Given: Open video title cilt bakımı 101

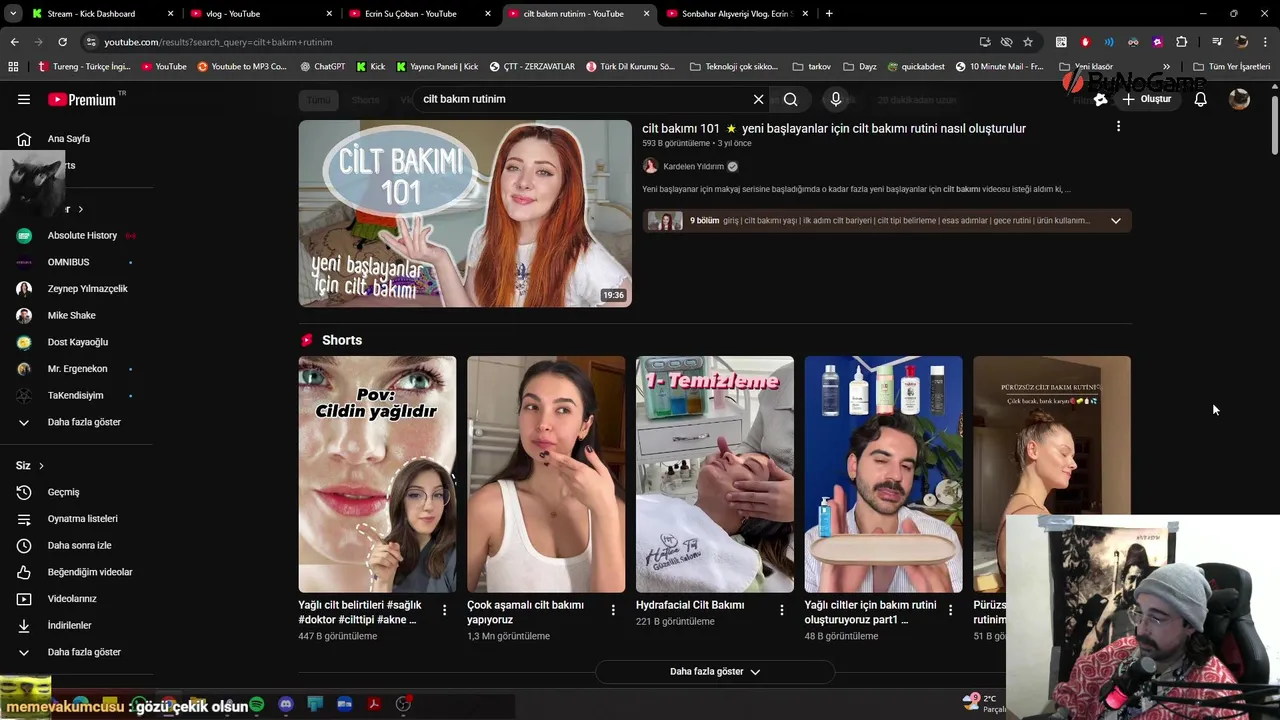Looking at the screenshot, I should point(834,128).
